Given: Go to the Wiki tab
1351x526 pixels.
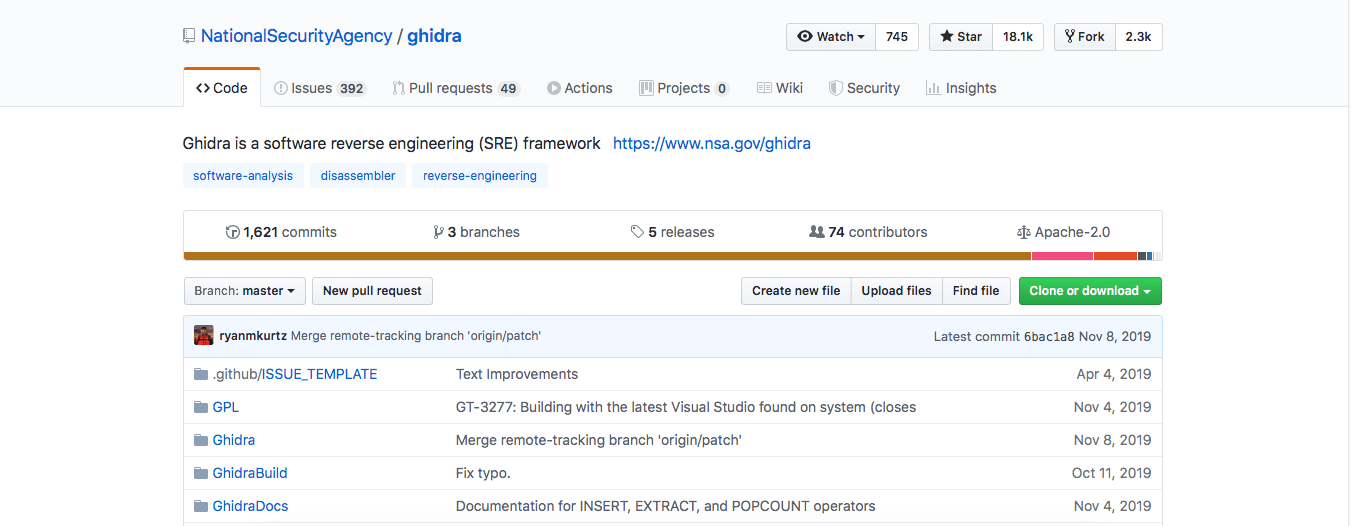Looking at the screenshot, I should tap(780, 88).
